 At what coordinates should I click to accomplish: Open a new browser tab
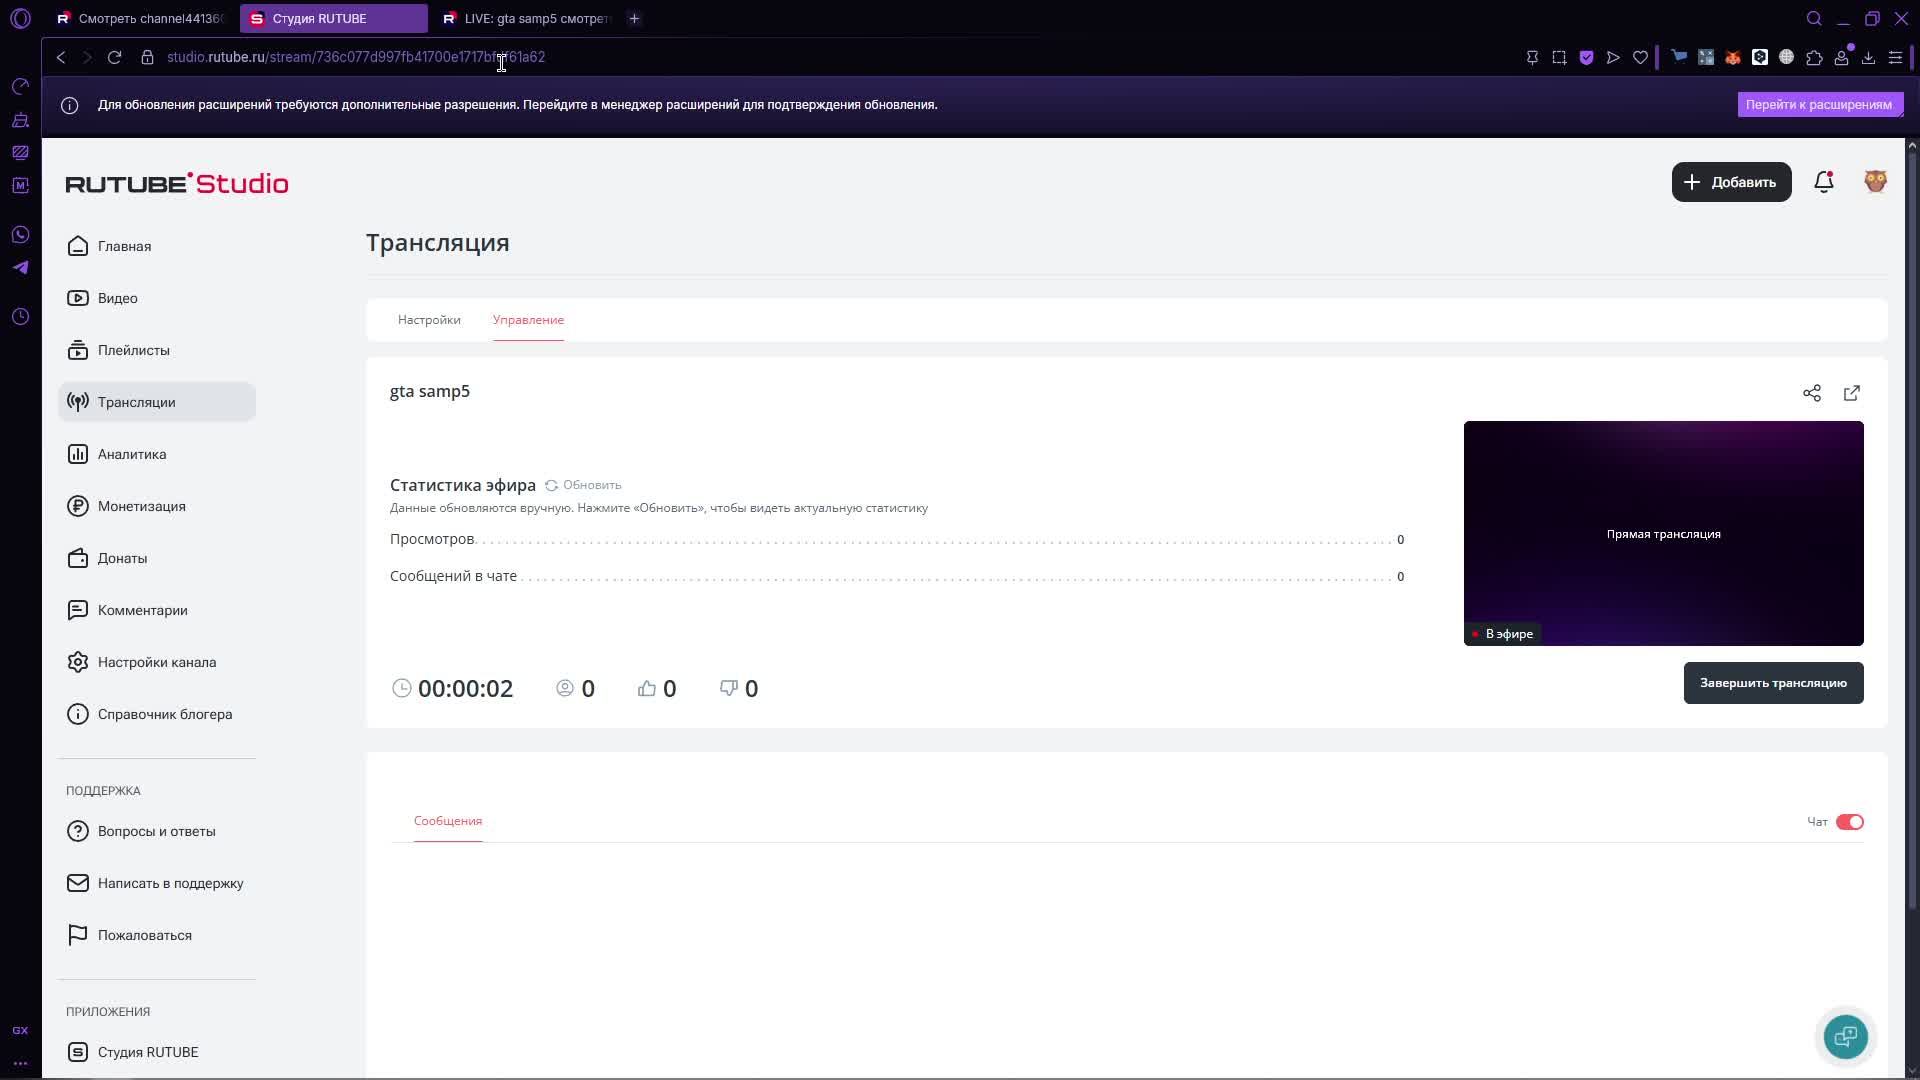point(634,18)
